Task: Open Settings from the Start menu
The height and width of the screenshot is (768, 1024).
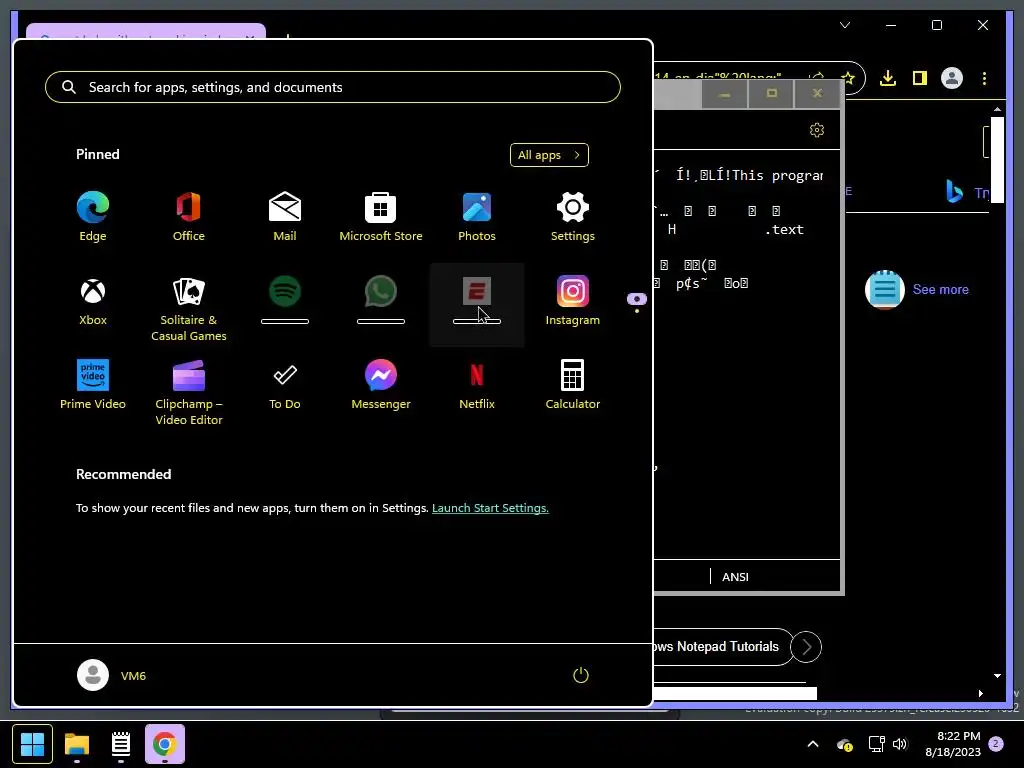Action: [x=573, y=216]
